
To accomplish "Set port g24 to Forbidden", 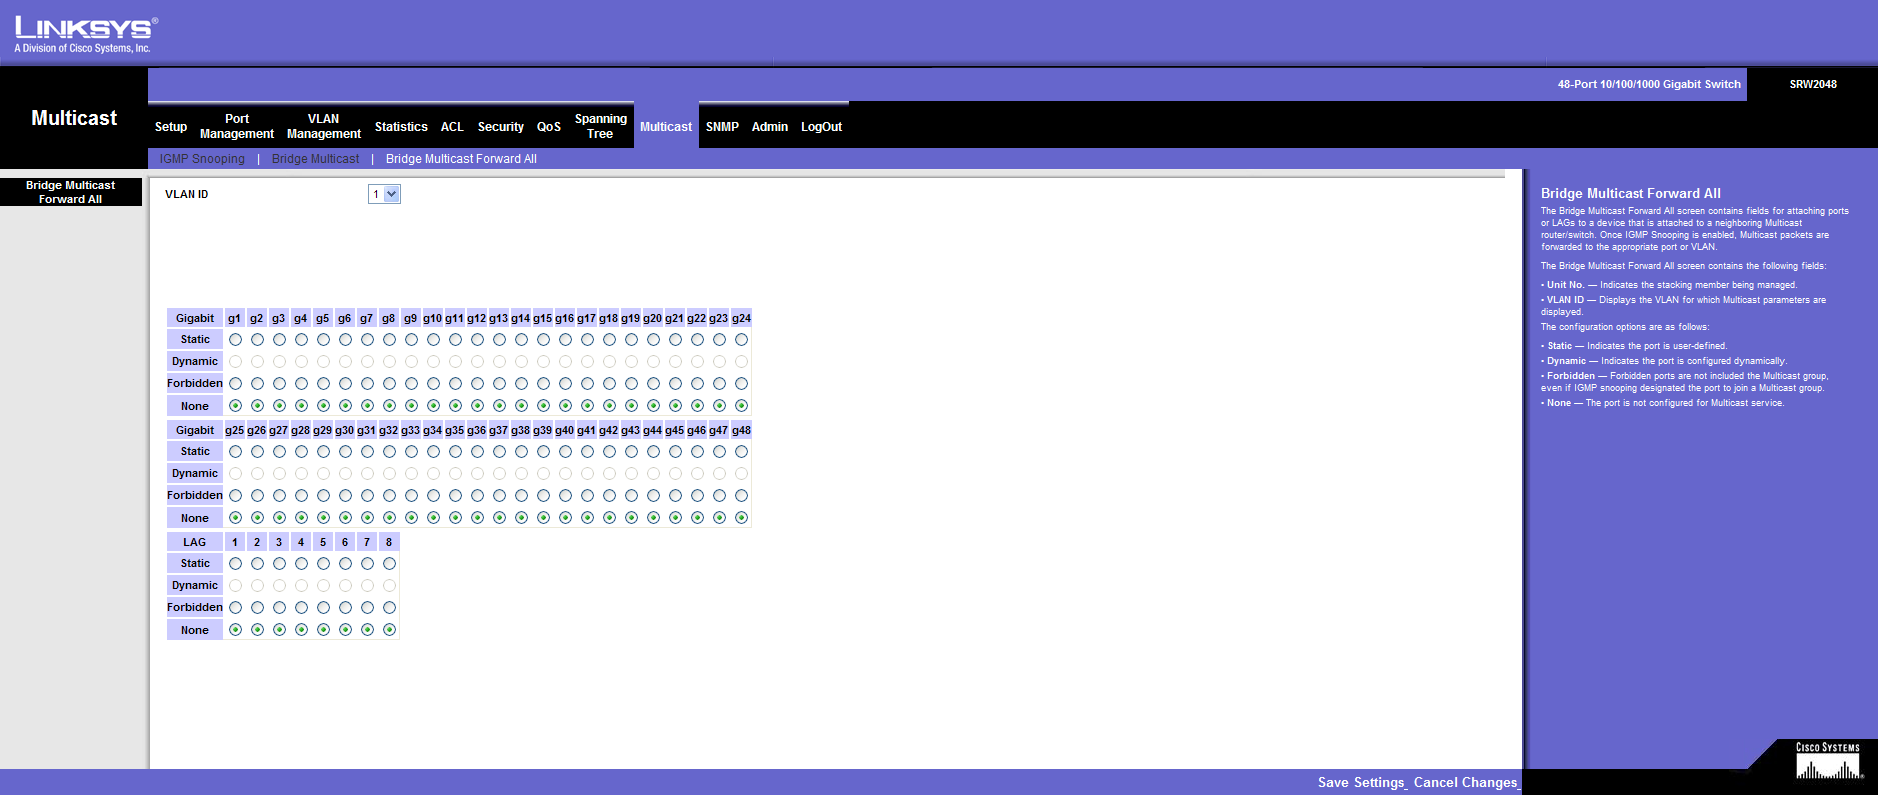I will click(x=741, y=384).
